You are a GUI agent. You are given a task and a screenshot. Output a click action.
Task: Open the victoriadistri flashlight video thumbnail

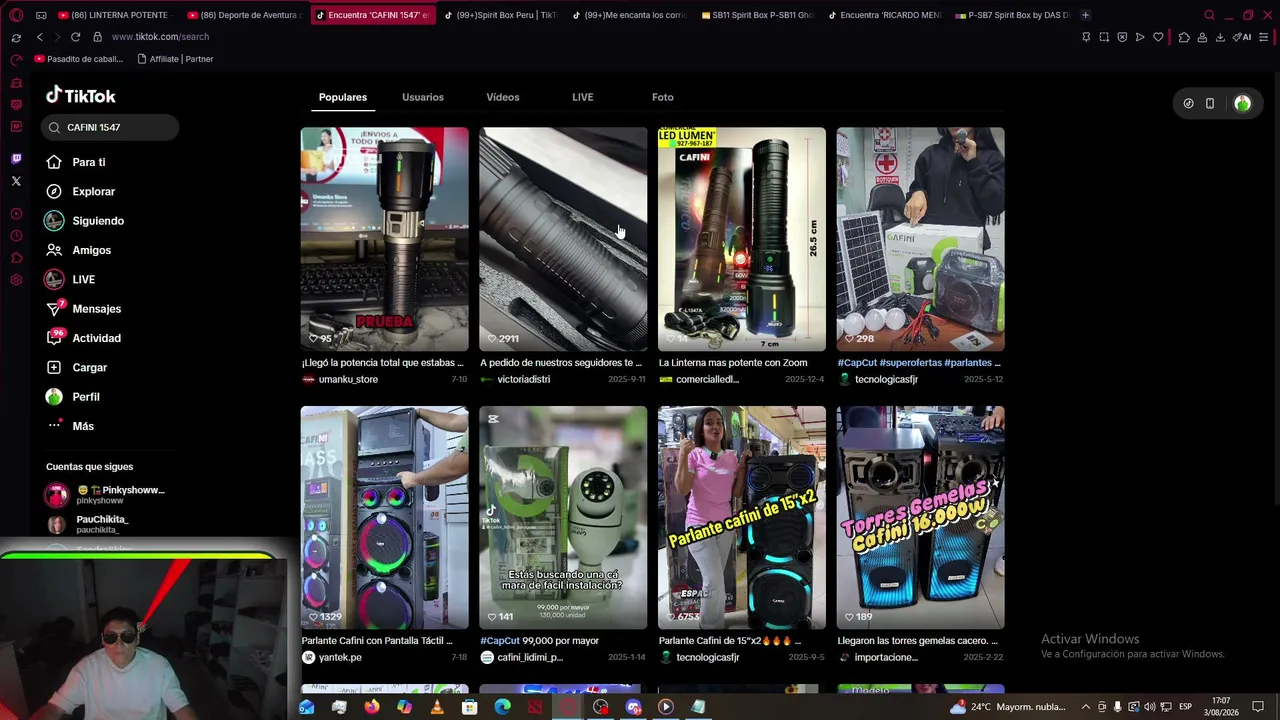(563, 239)
